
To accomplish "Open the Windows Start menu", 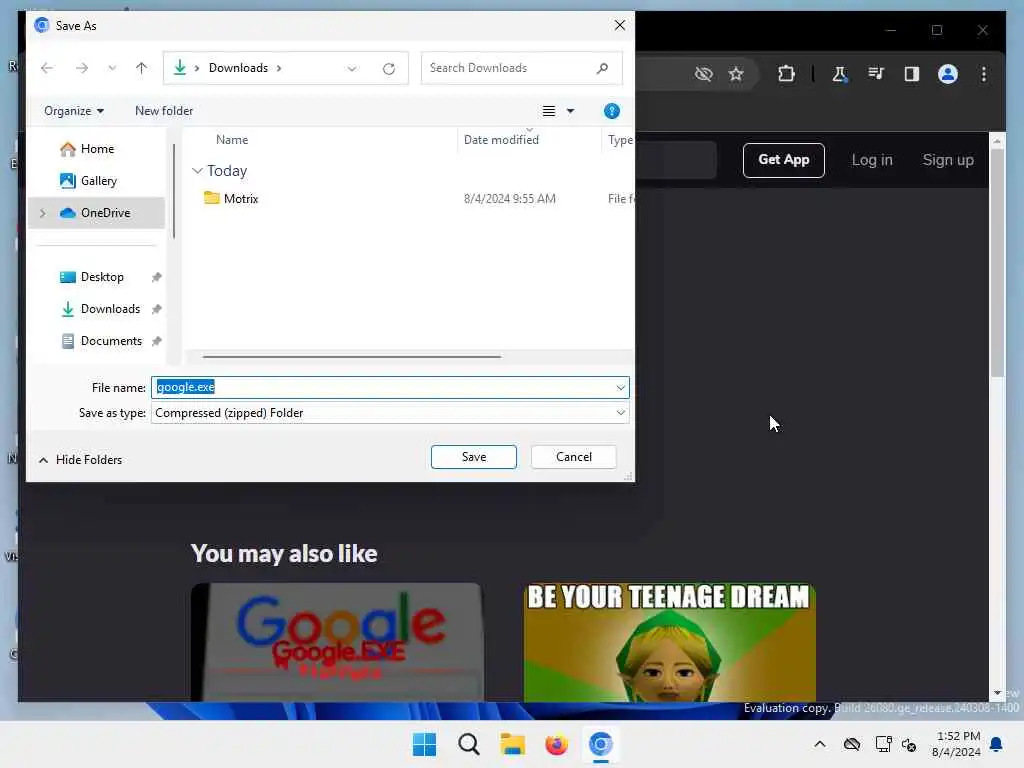I will coord(424,744).
